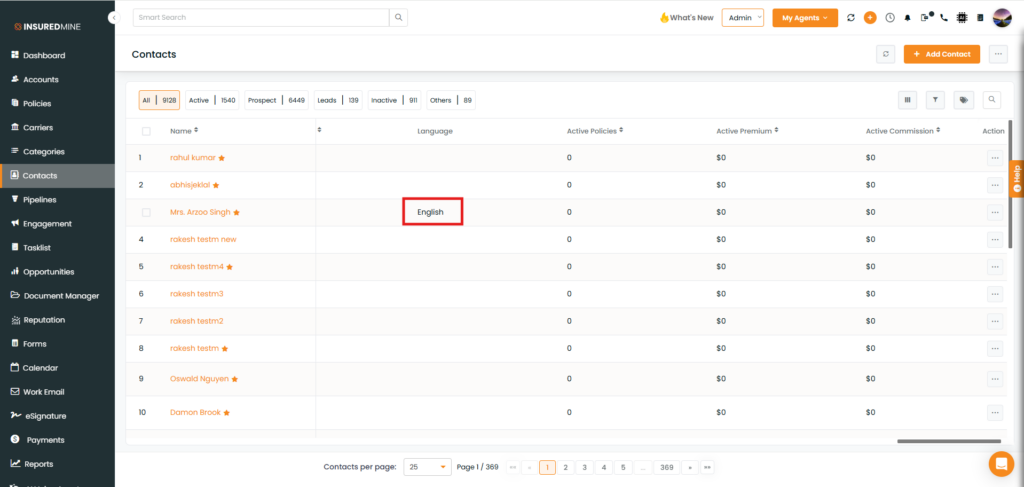1024x487 pixels.
Task: Click the orange quick-add plus icon
Action: click(870, 18)
